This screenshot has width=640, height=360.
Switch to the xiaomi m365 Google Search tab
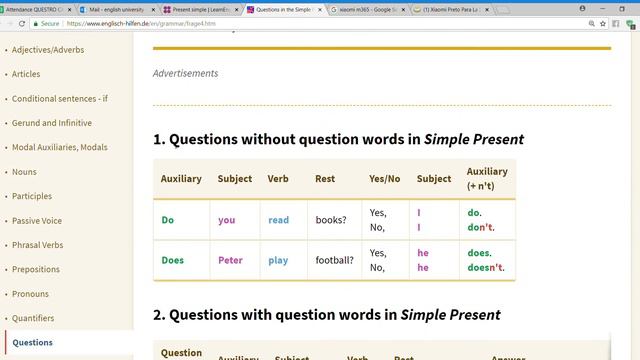(368, 9)
